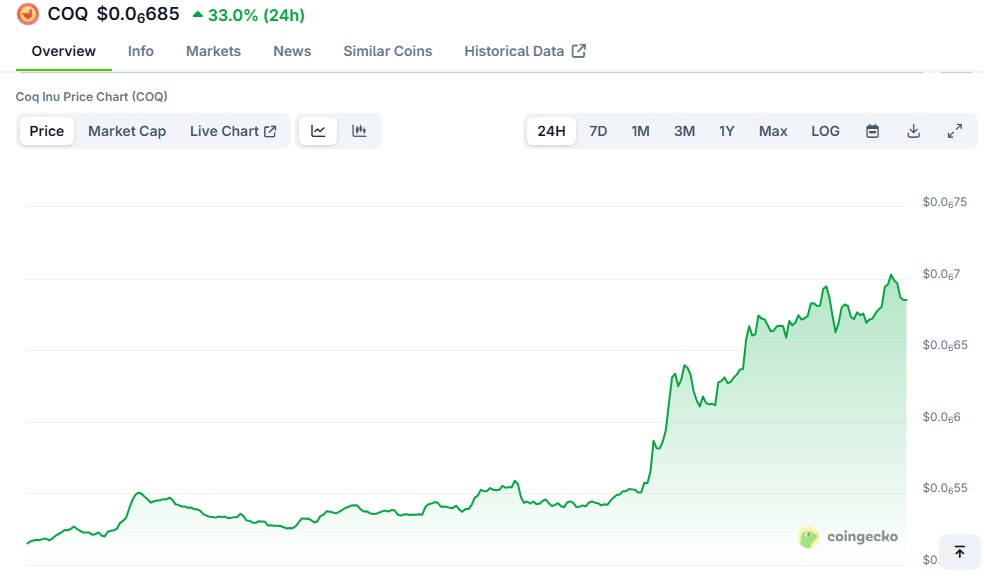Select the Max time range

(x=773, y=131)
